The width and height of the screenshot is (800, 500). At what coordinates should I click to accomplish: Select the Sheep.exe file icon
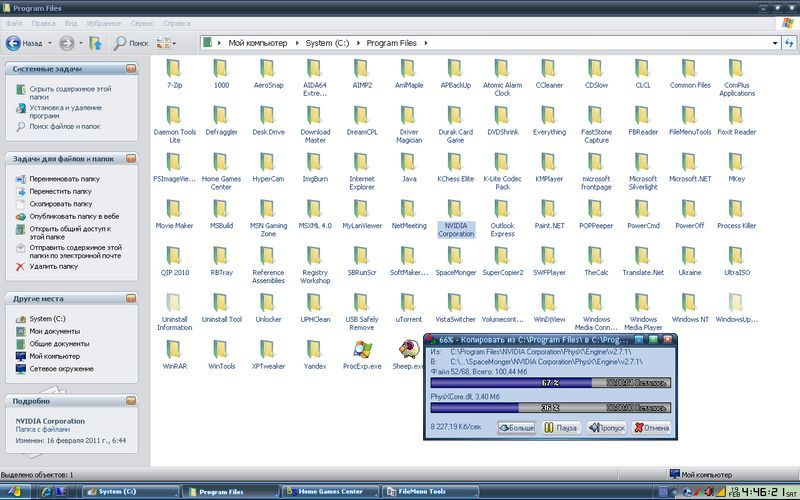click(408, 349)
